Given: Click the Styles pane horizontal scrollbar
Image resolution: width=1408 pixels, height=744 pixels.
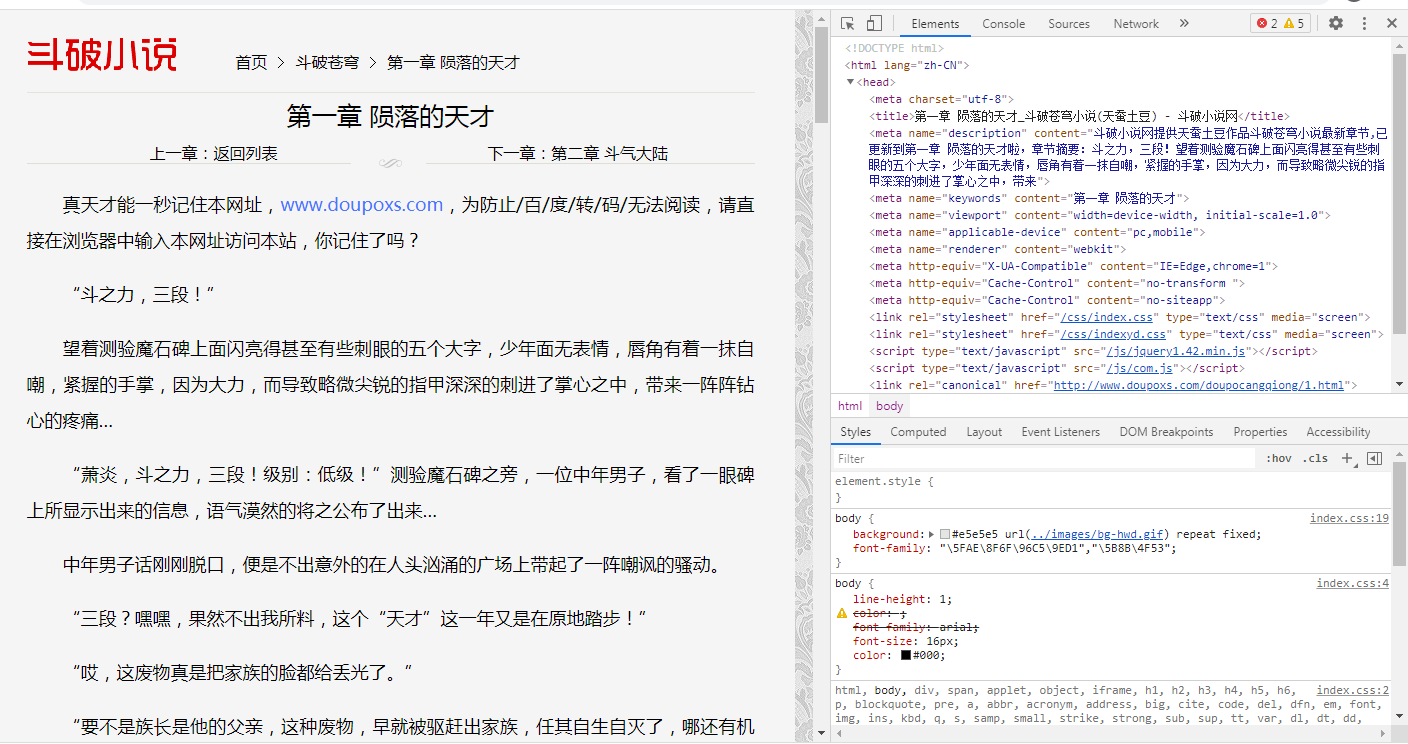Looking at the screenshot, I should (1111, 733).
